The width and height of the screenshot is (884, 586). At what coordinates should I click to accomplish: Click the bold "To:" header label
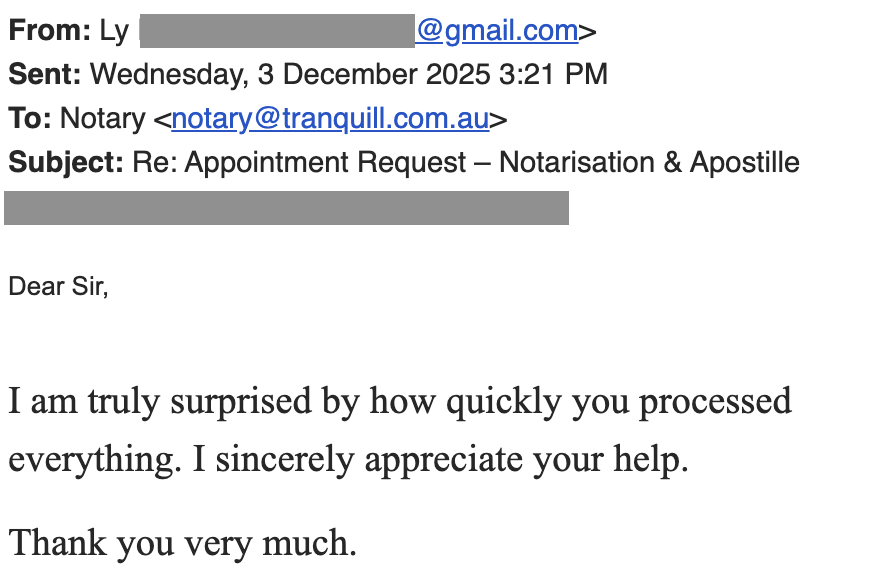point(30,119)
